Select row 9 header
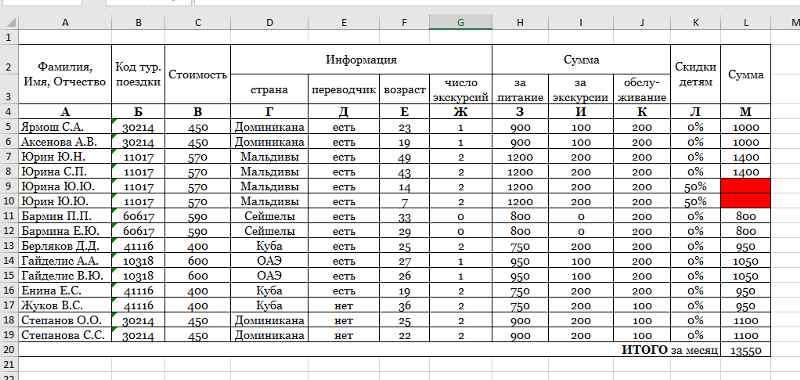 point(9,187)
